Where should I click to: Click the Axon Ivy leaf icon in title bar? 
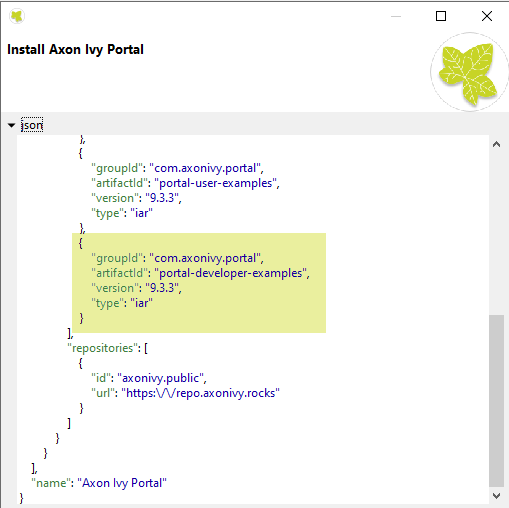pos(17,16)
